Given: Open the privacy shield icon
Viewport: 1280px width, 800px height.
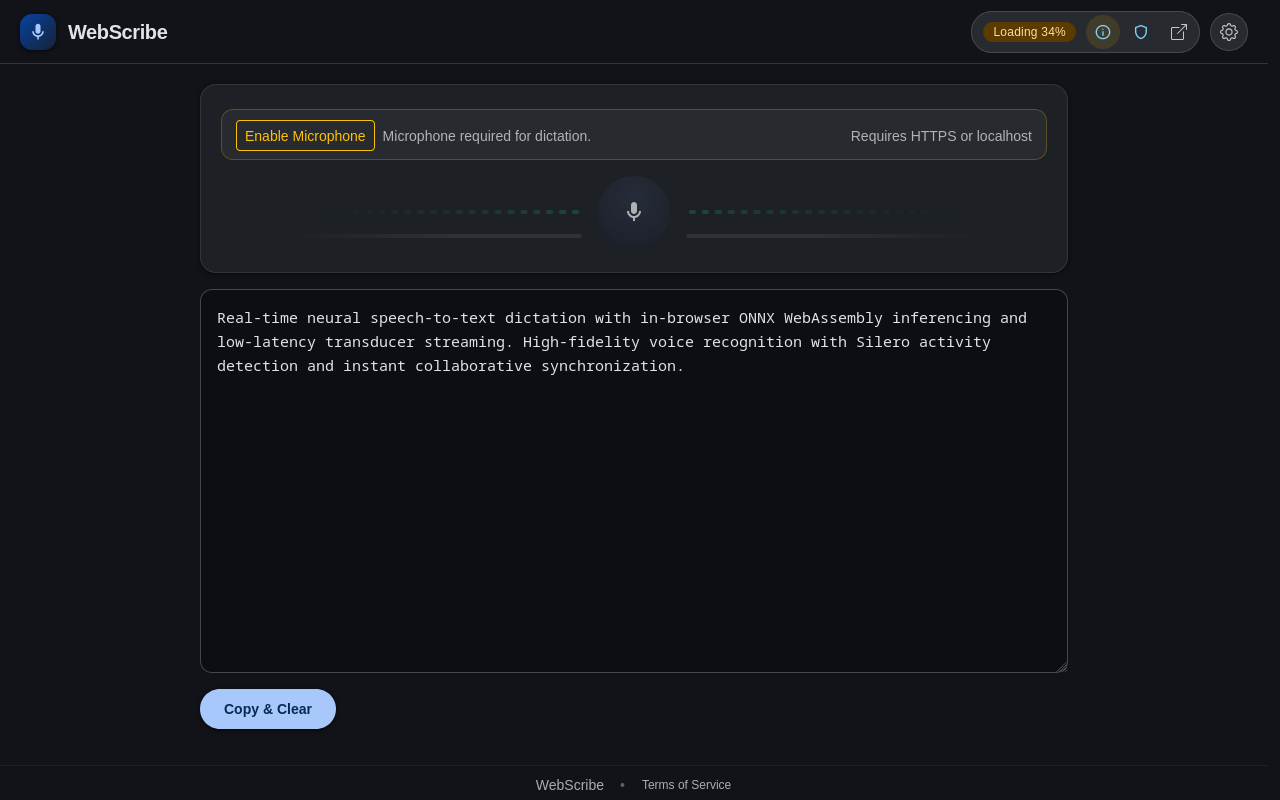Looking at the screenshot, I should click(1141, 32).
